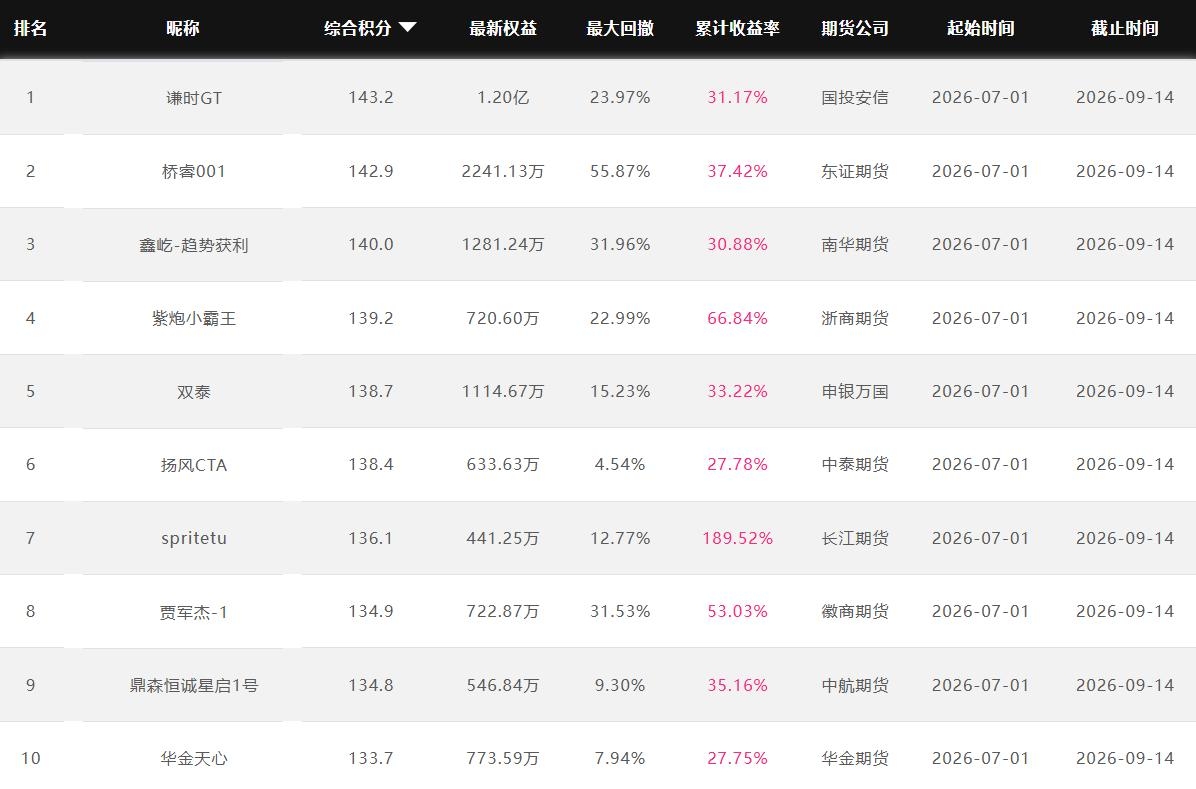1196x789 pixels.
Task: Open the 桥睿001 trader profile
Action: [x=194, y=171]
